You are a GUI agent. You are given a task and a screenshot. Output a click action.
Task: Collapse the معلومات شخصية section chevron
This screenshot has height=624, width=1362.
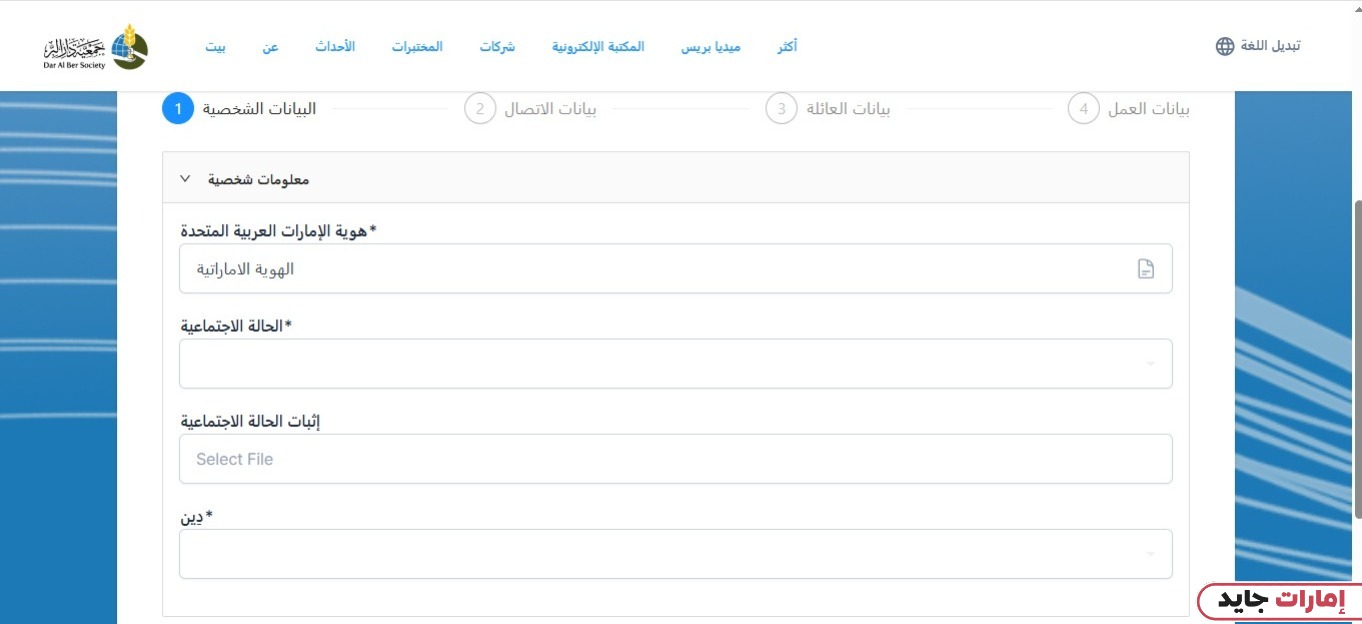(185, 179)
